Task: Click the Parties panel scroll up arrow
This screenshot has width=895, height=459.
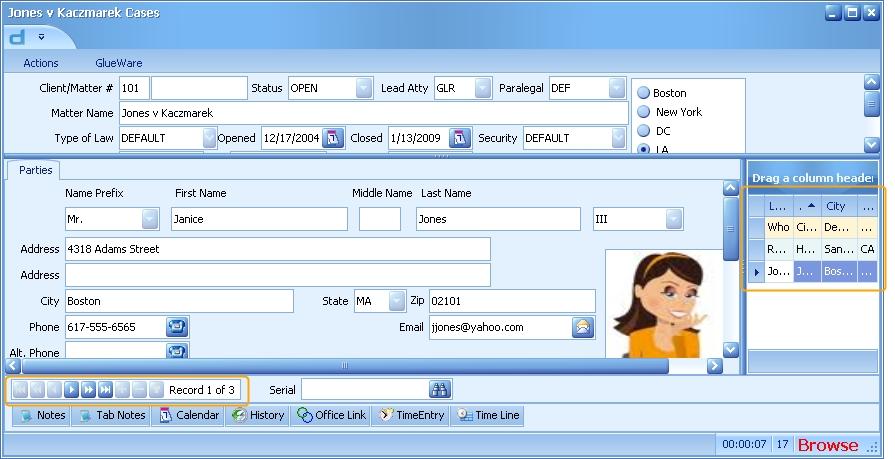Action: click(731, 188)
